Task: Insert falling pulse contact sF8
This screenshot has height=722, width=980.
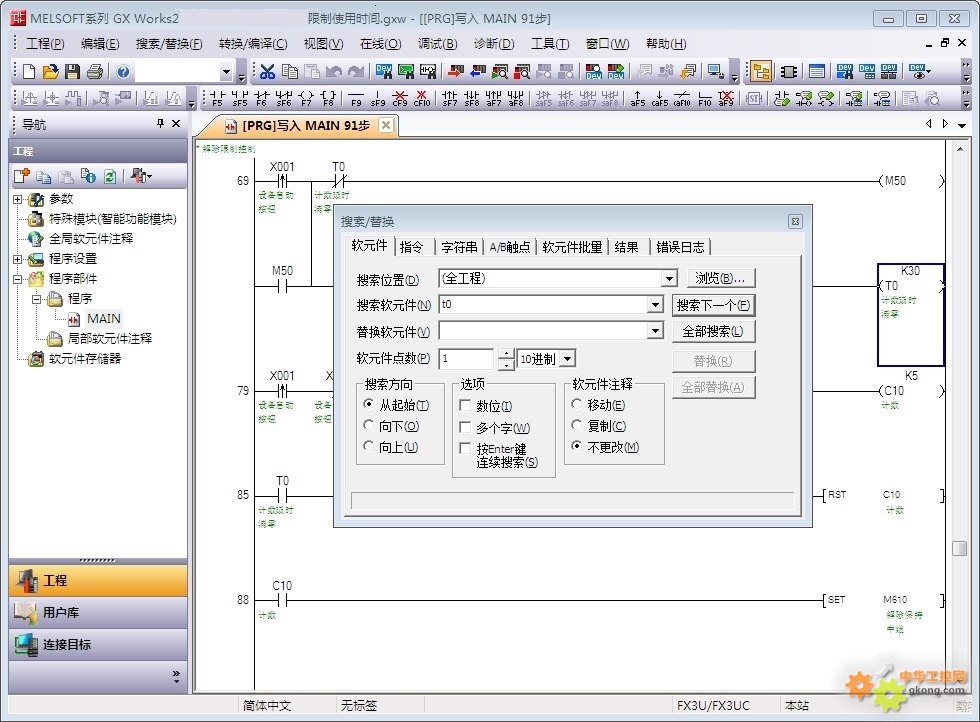Action: click(472, 99)
